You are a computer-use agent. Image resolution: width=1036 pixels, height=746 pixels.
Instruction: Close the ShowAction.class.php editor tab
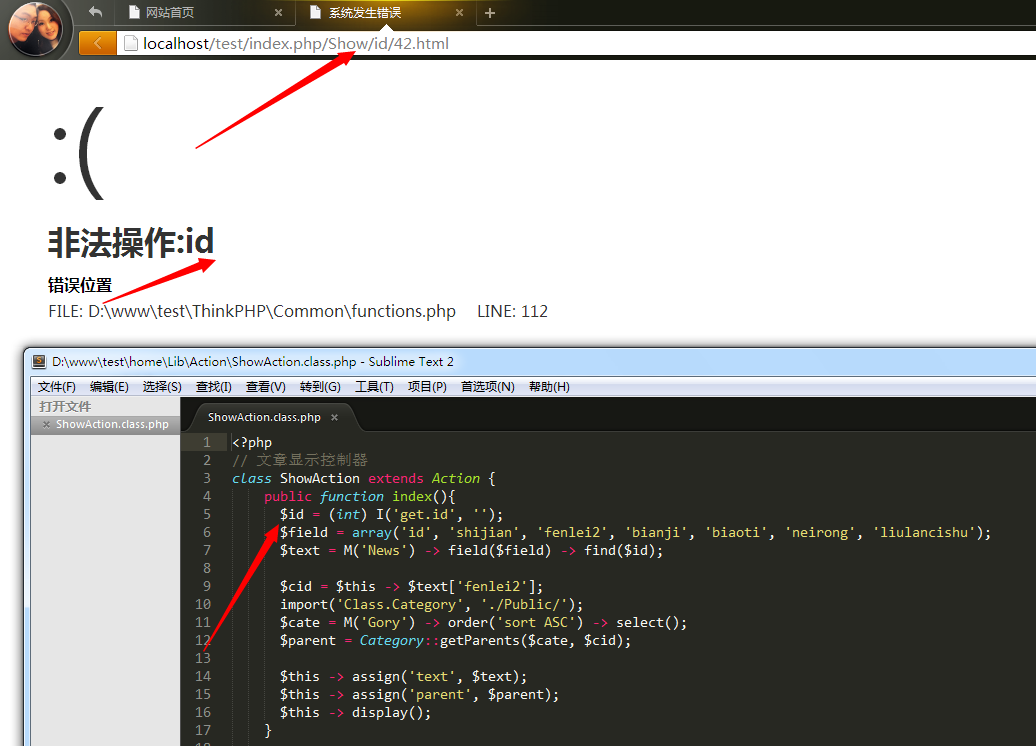point(334,417)
